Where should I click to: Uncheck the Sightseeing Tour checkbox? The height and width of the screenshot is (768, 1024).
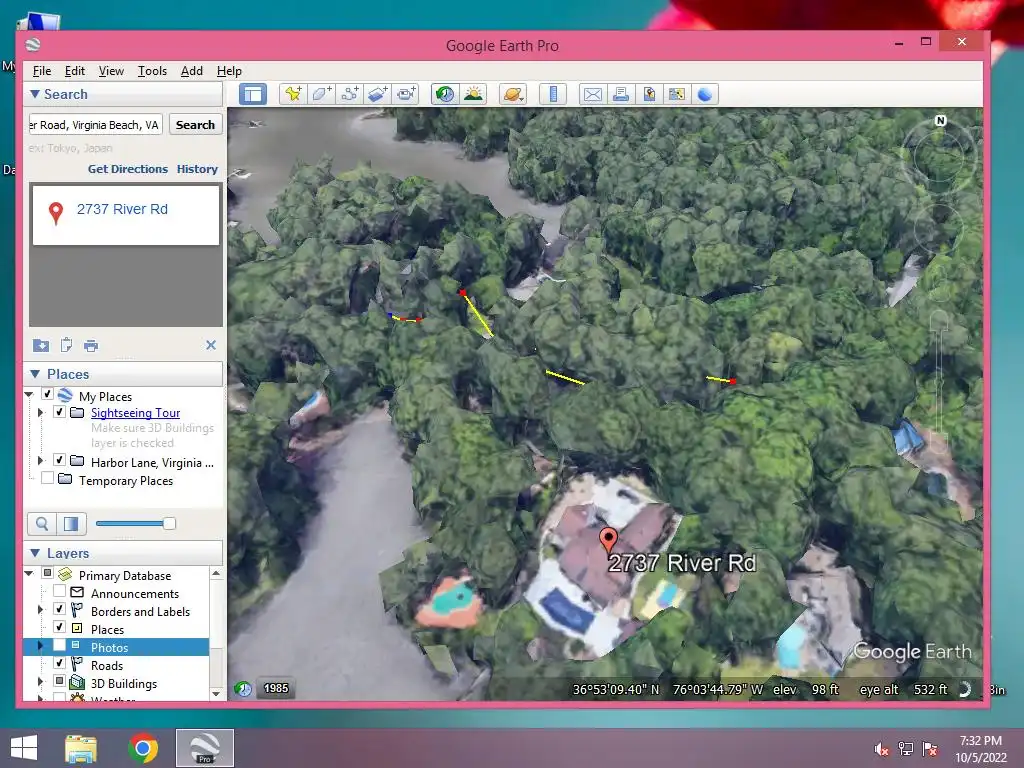point(59,412)
